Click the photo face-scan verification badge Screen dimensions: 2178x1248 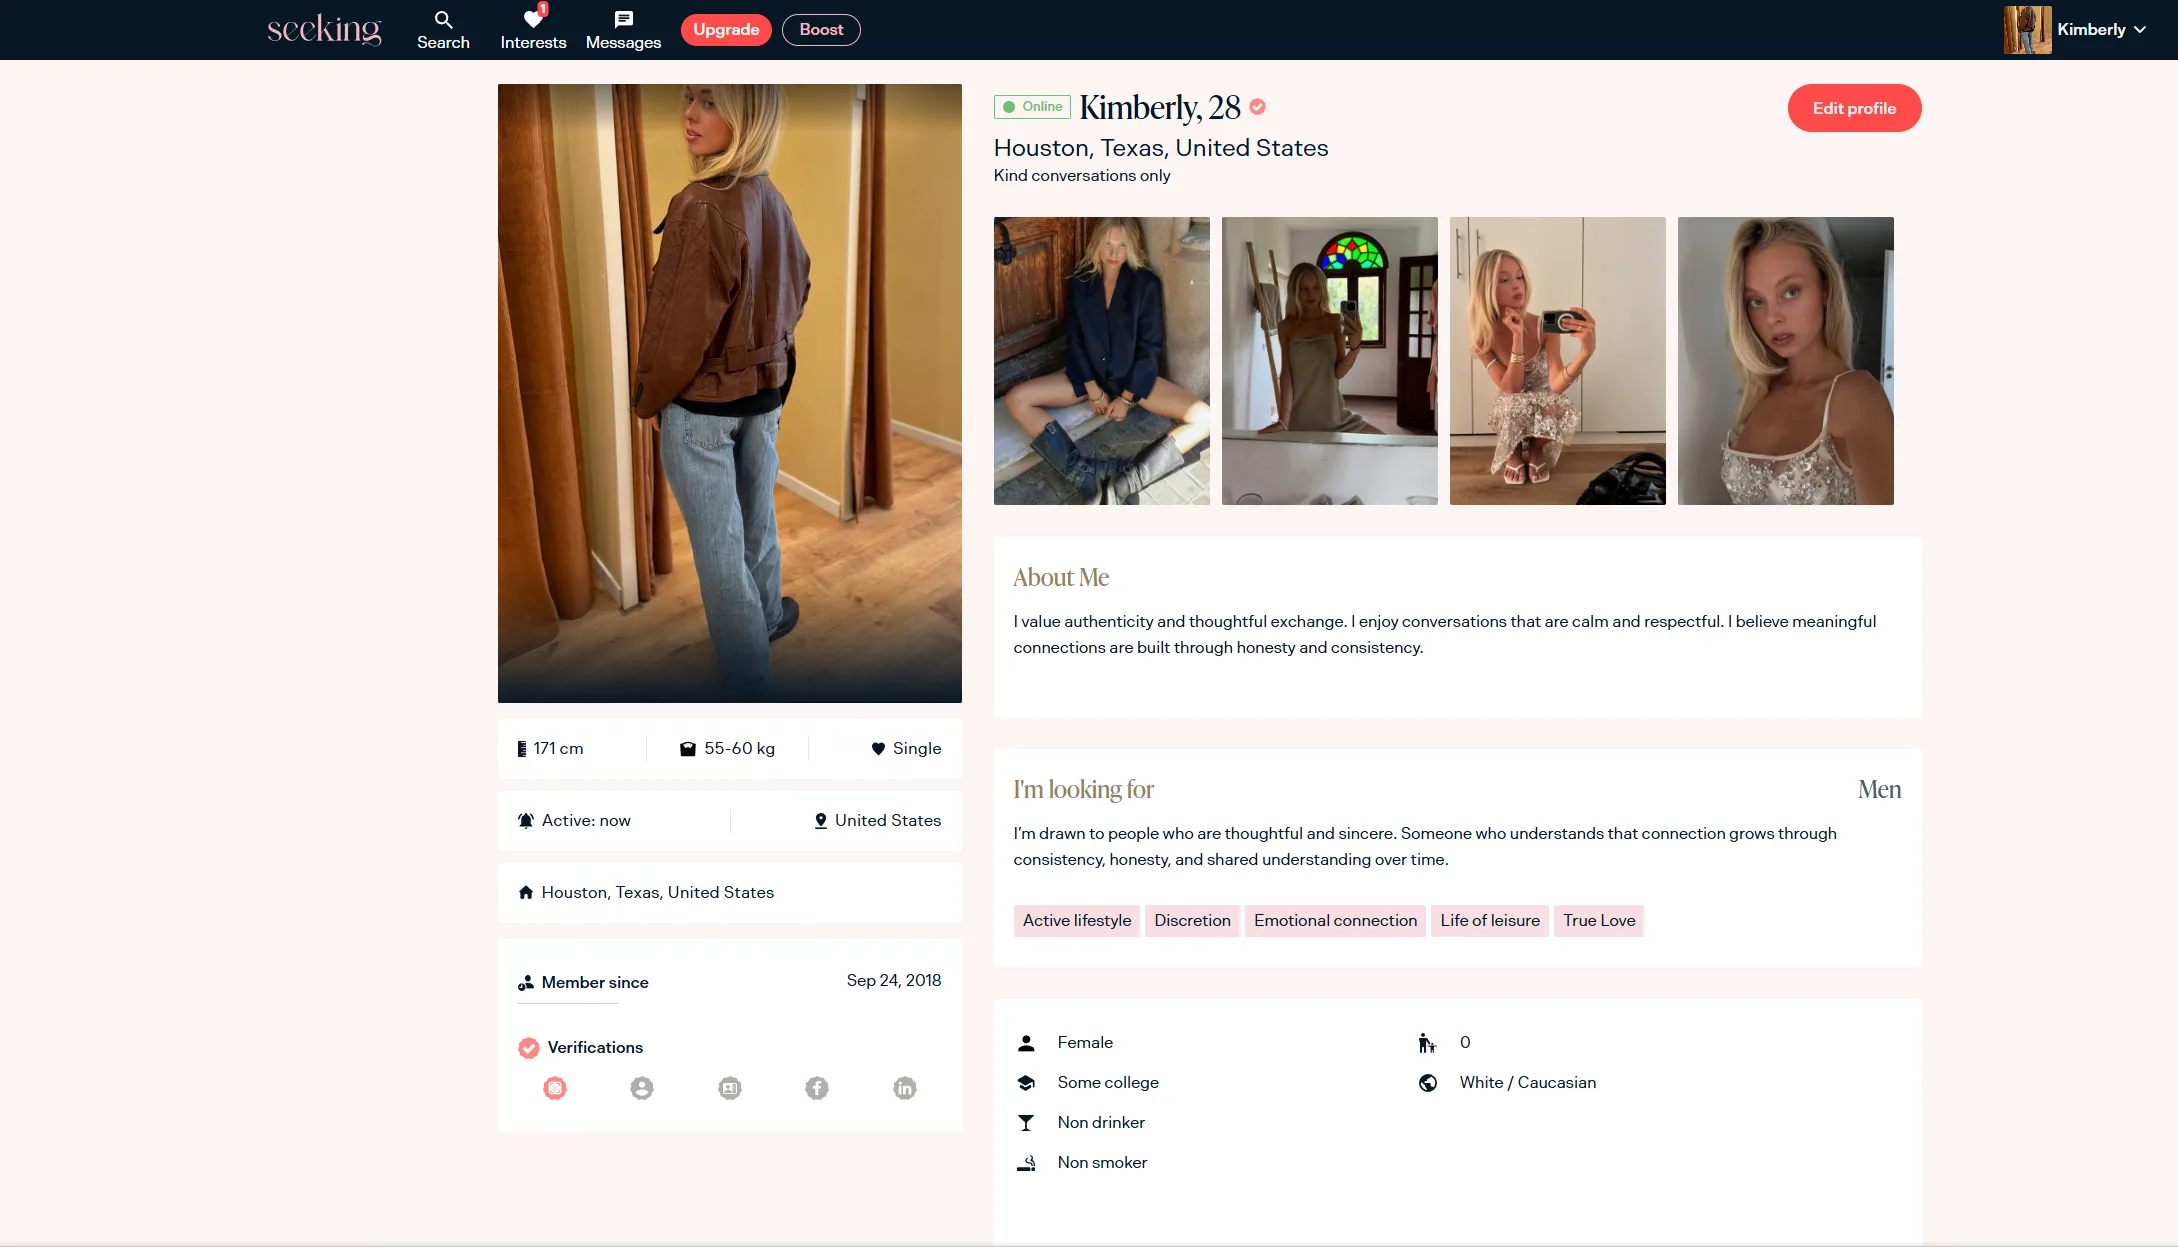coord(555,1088)
